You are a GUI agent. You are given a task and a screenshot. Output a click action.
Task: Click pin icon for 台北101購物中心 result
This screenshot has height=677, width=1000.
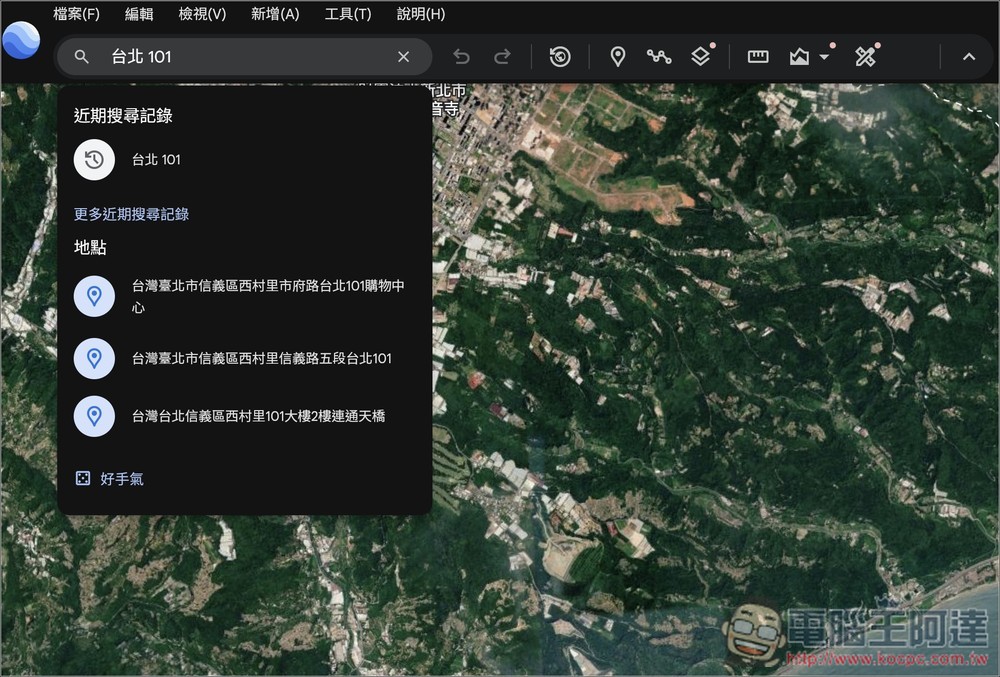94,296
